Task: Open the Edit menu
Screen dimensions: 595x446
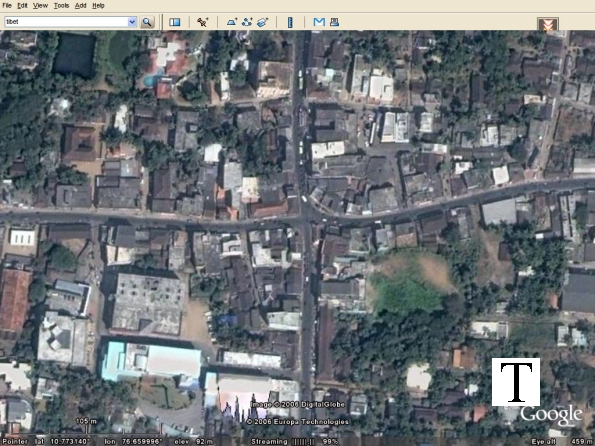Action: tap(22, 6)
